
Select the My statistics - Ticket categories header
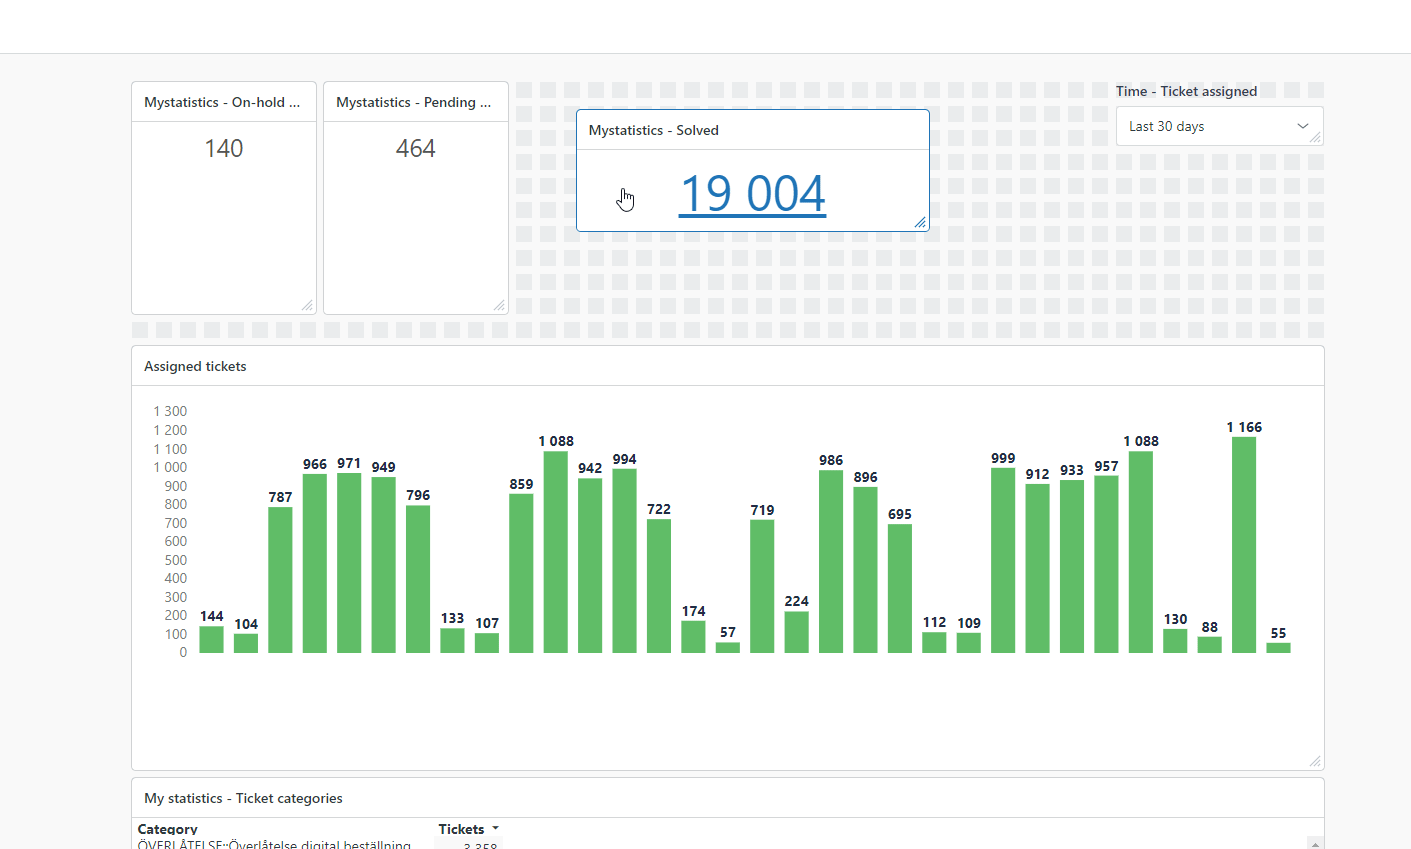(243, 798)
